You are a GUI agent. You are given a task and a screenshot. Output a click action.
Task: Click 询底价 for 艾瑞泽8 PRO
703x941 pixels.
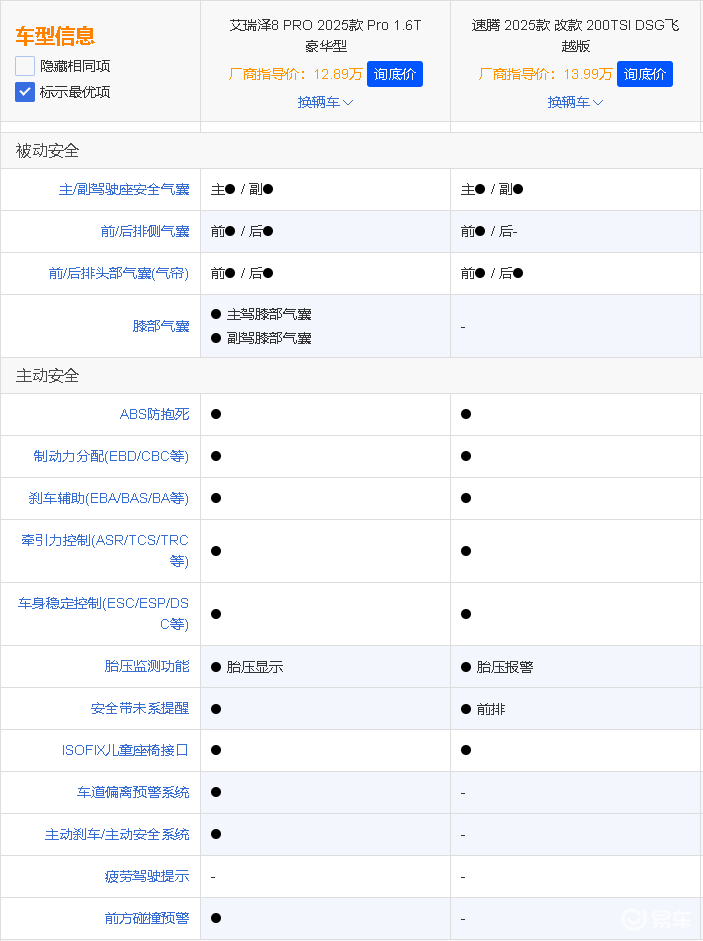(x=394, y=74)
